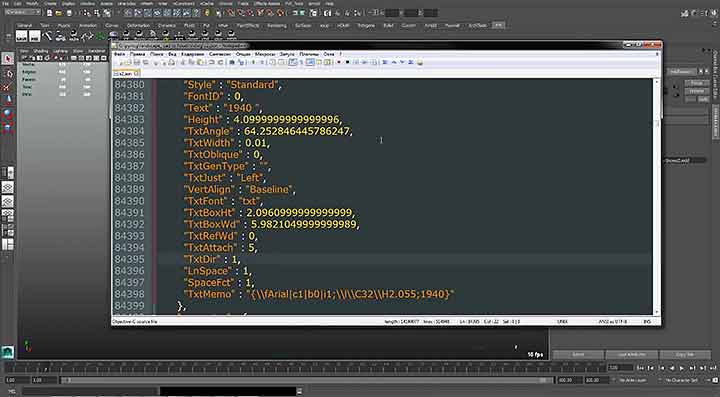Image resolution: width=720 pixels, height=397 pixels.
Task: Open the Файл menu in Notepad++
Action: 119,54
